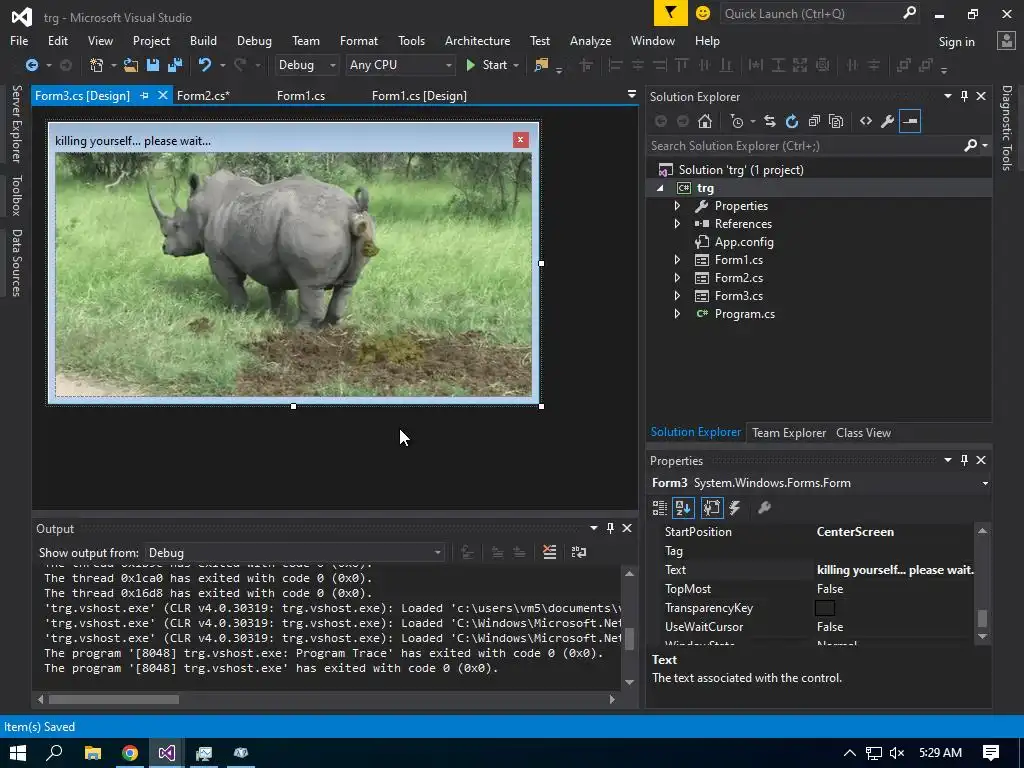Refresh the Solution Explorer
Image resolution: width=1024 pixels, height=768 pixels.
792,121
